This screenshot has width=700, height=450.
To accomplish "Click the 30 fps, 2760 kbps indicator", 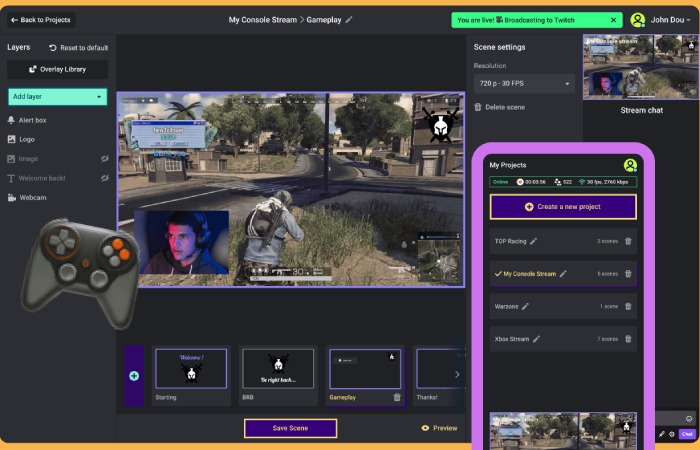I will point(603,182).
